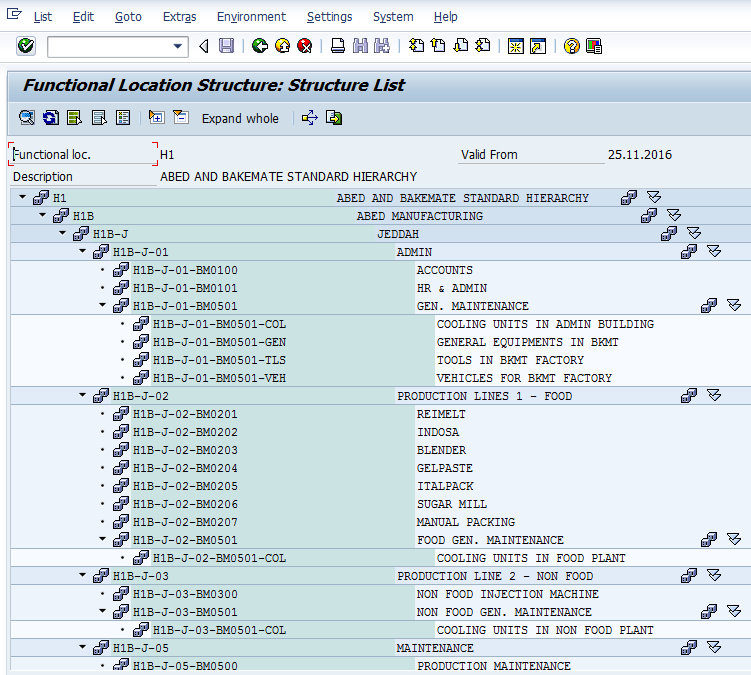Select H1B-J-01-BM0501-VEH location
The width and height of the screenshot is (751, 675).
click(x=219, y=378)
